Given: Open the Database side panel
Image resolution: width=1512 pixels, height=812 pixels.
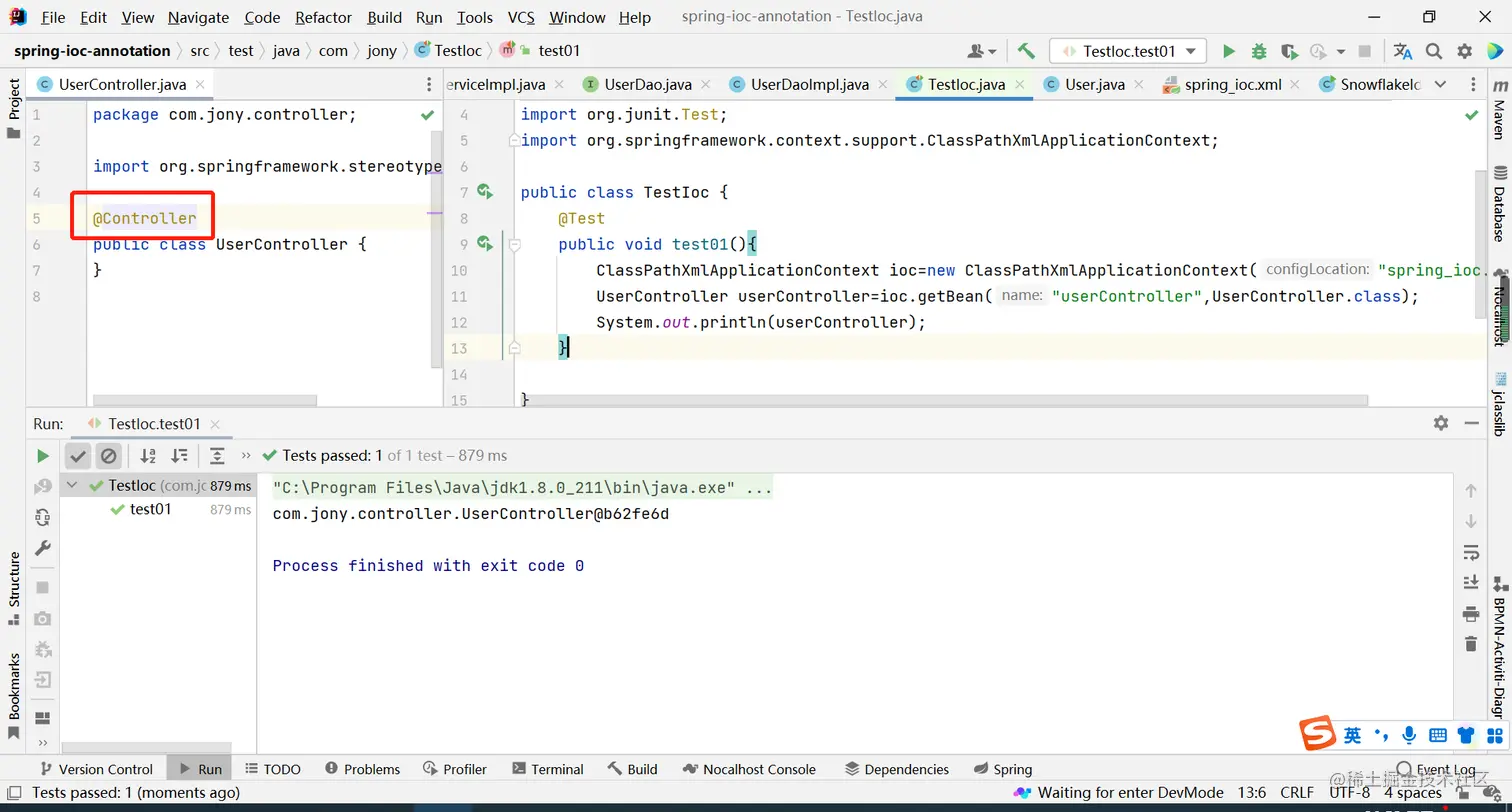Looking at the screenshot, I should pos(1499,205).
